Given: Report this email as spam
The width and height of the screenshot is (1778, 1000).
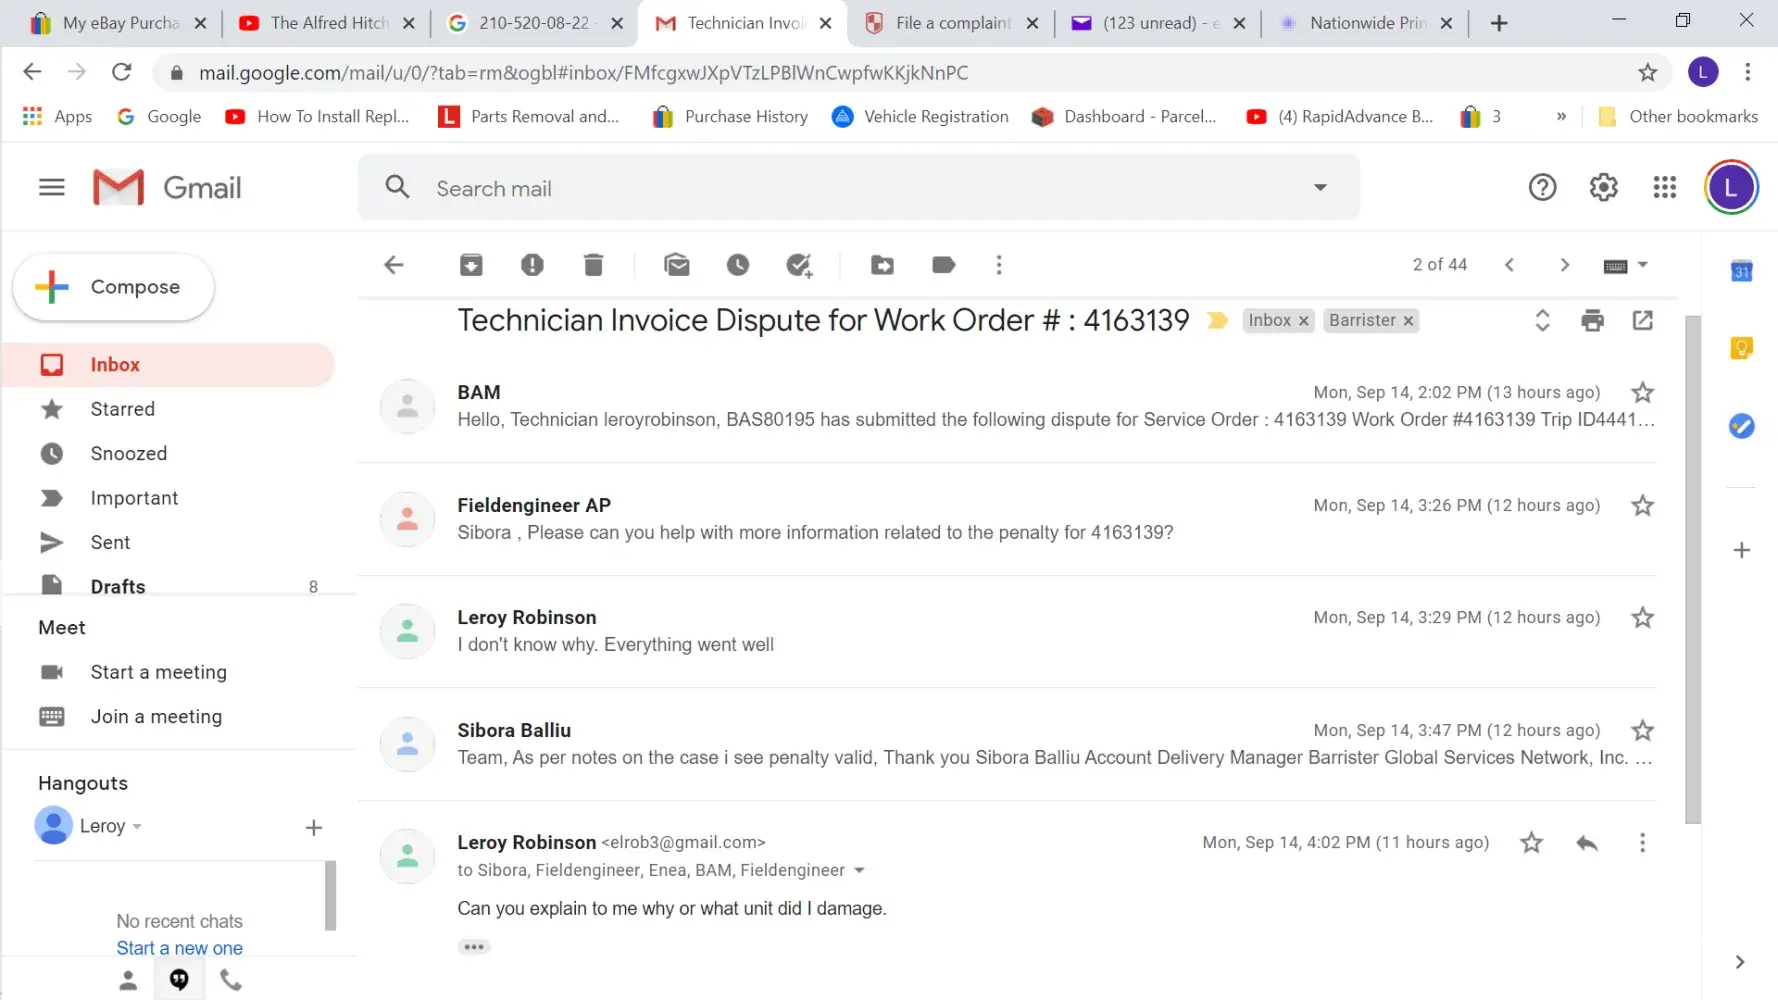Looking at the screenshot, I should (x=532, y=265).
